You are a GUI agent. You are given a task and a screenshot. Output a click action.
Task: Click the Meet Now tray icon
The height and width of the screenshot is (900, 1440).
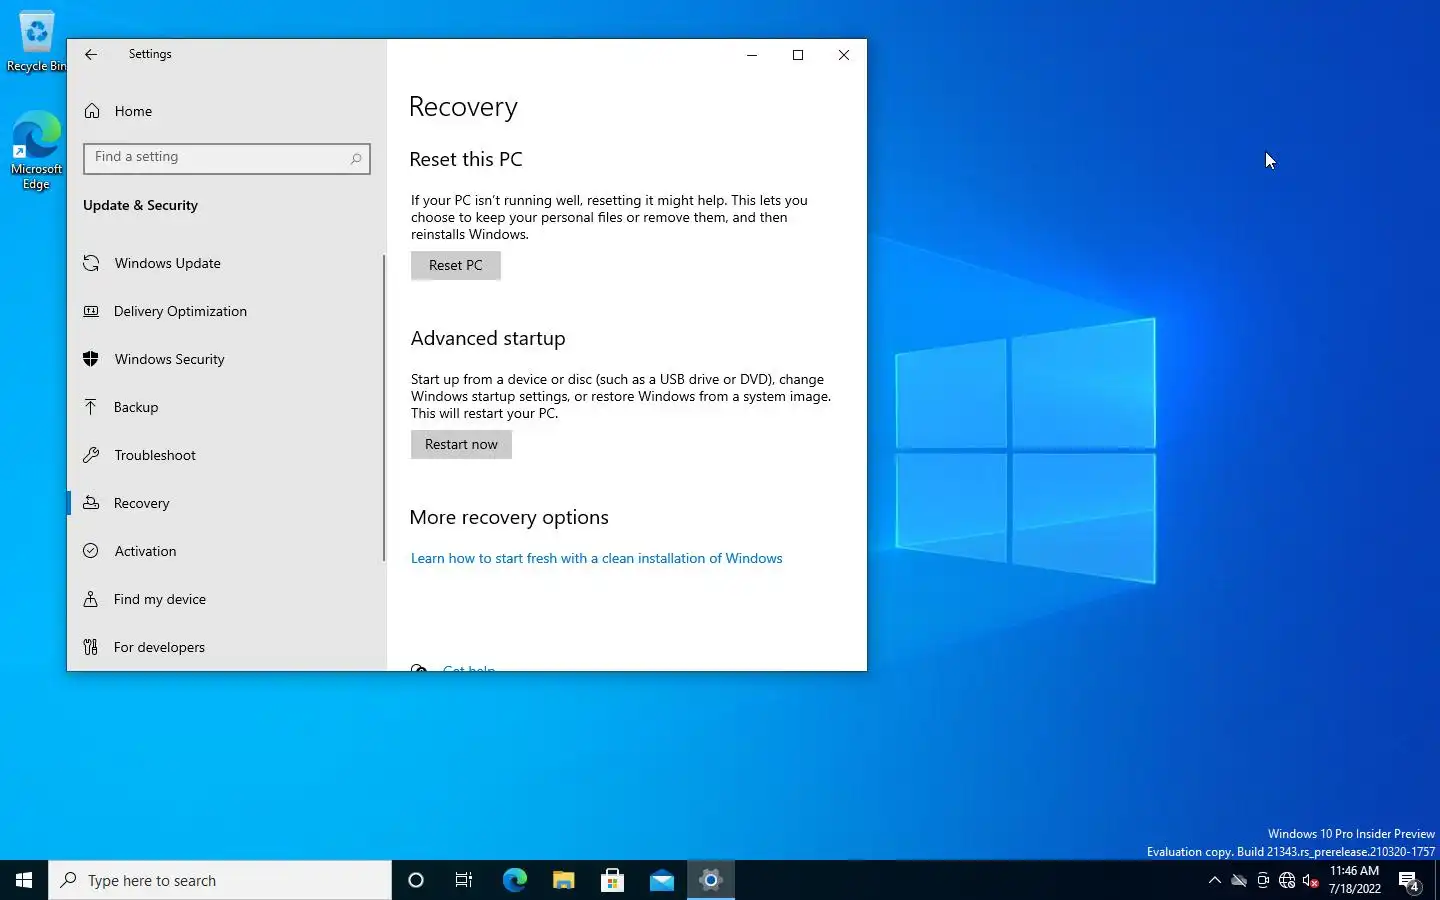coord(1263,880)
